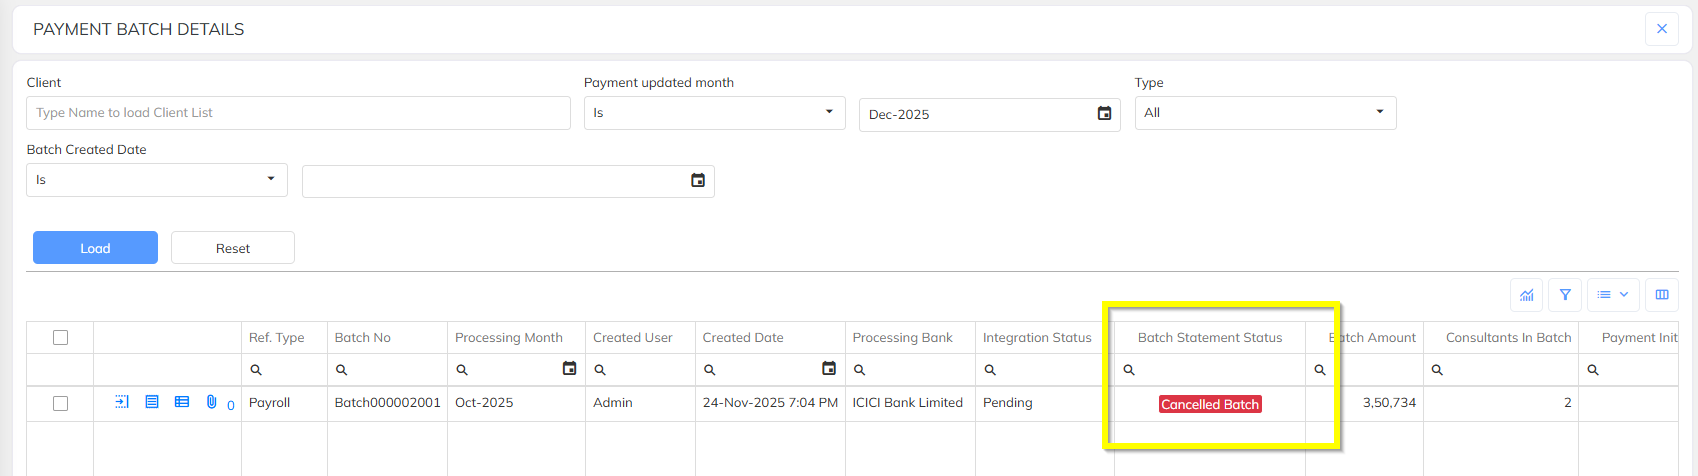Click the arrow-to-line icon in Payroll row
This screenshot has height=476, width=1698.
click(122, 402)
